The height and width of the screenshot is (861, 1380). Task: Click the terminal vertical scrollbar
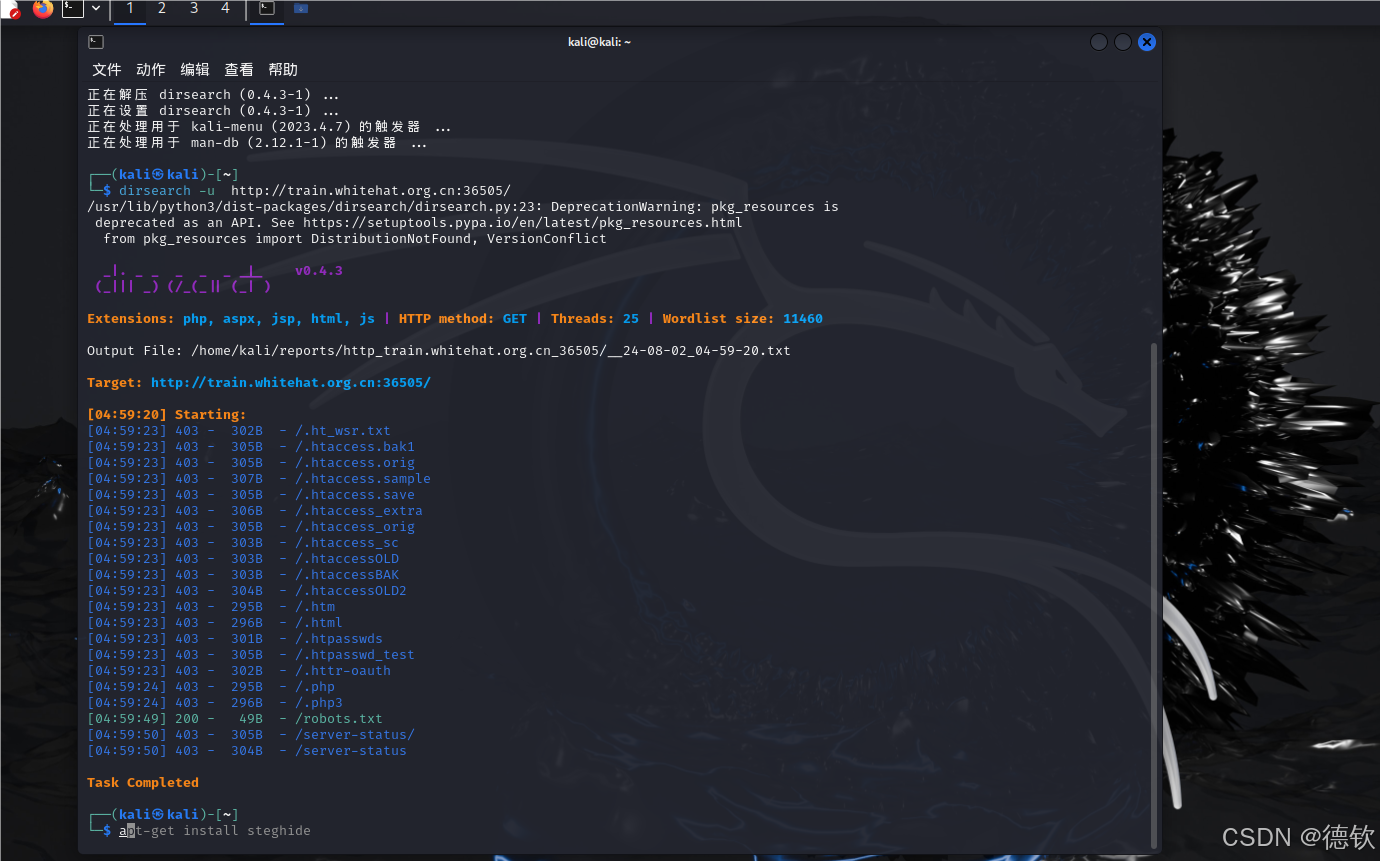coord(1154,590)
